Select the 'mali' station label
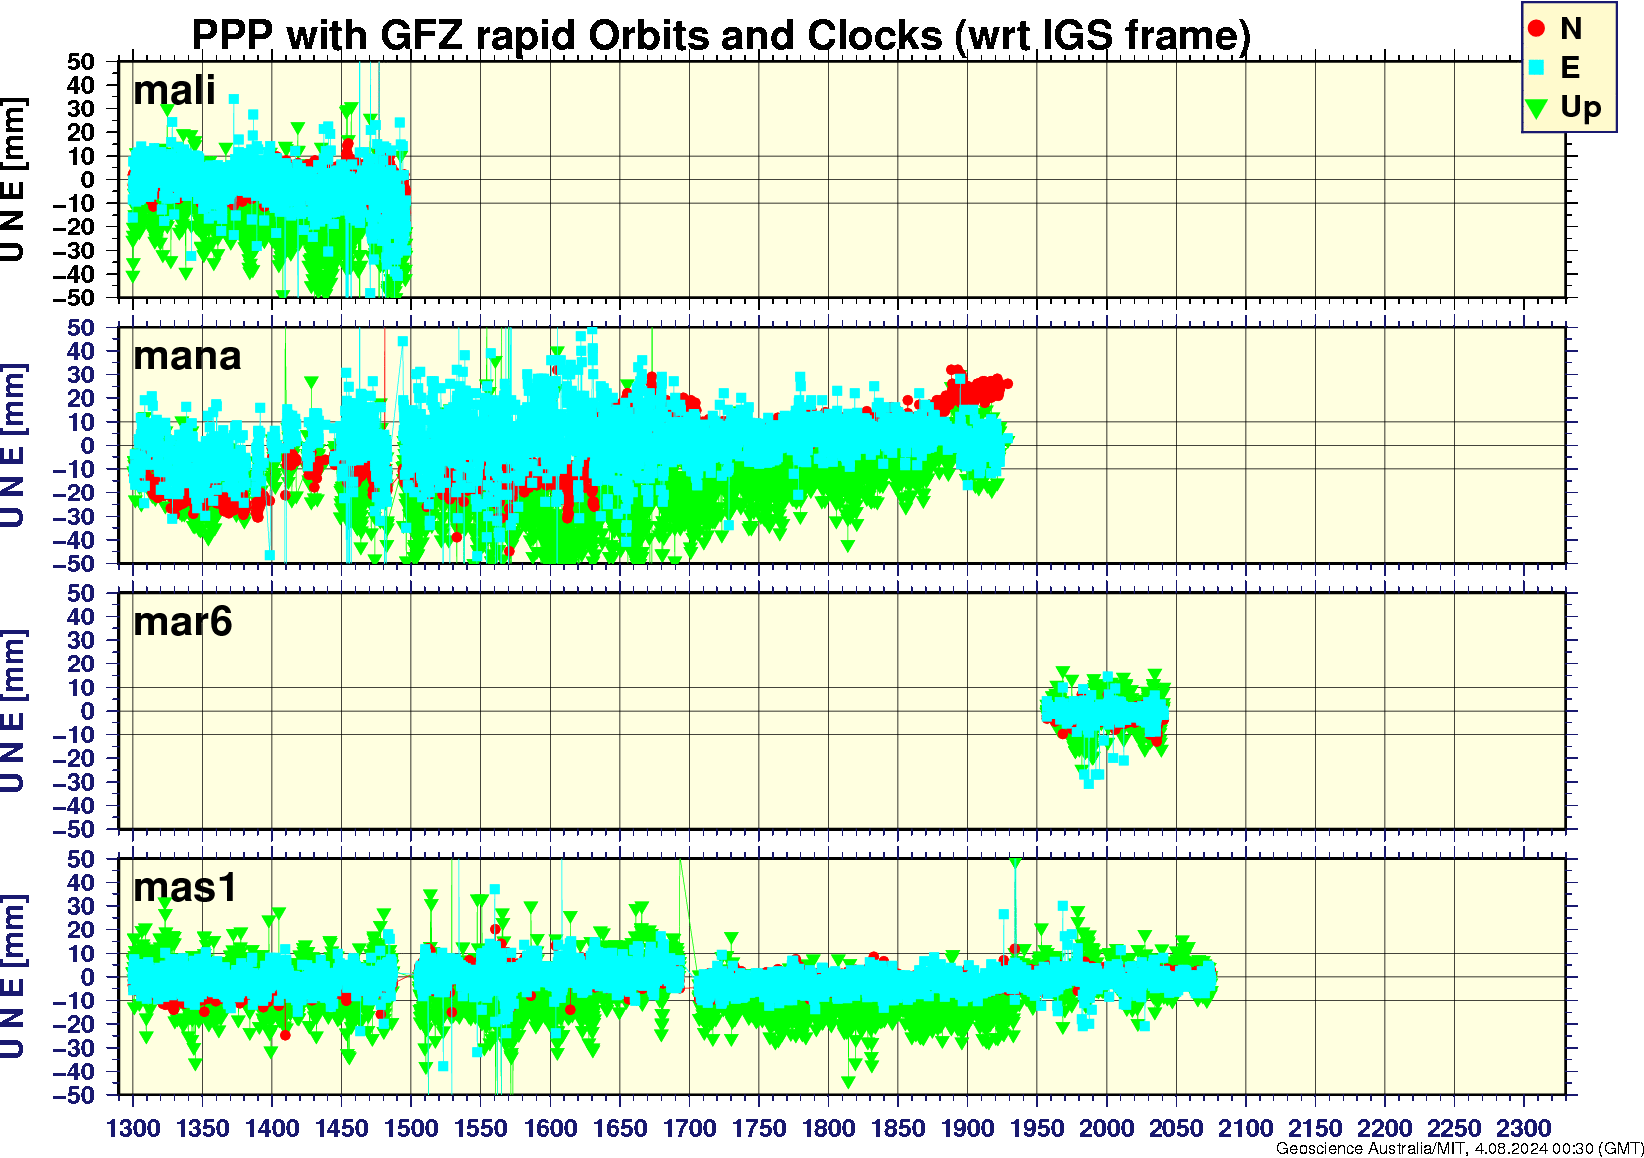The height and width of the screenshot is (1158, 1644). (174, 90)
